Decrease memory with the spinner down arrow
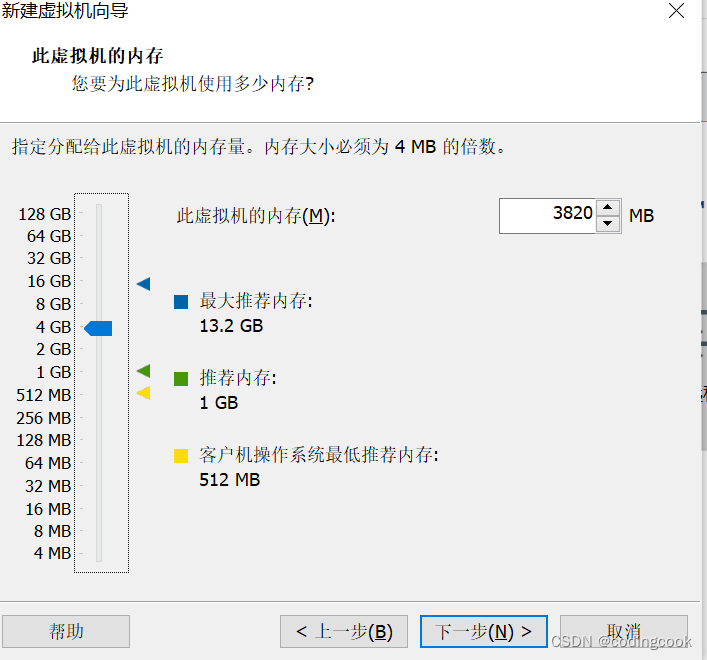 click(607, 224)
